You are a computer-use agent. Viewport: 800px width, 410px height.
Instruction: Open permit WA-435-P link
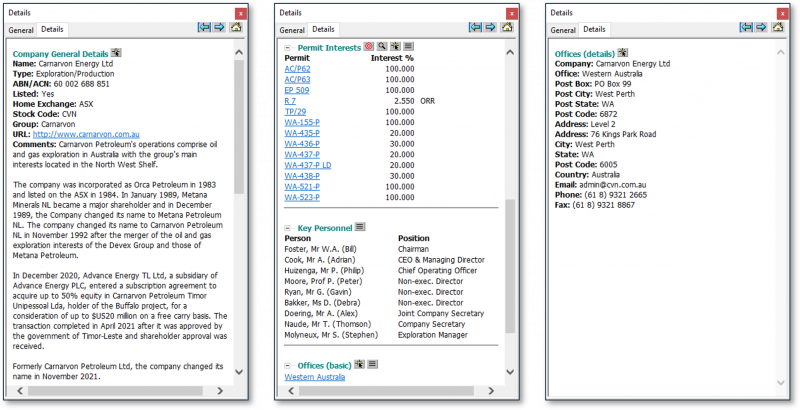(x=303, y=133)
